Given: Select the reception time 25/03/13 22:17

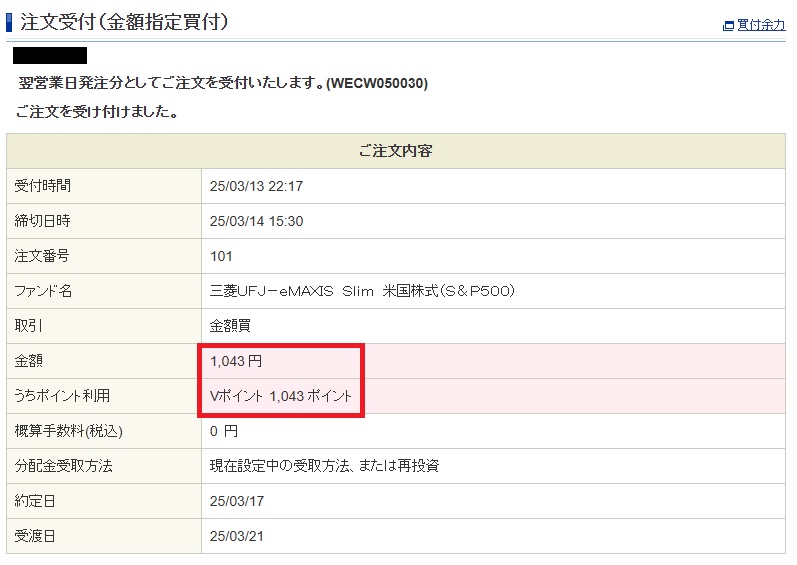Looking at the screenshot, I should point(256,186).
